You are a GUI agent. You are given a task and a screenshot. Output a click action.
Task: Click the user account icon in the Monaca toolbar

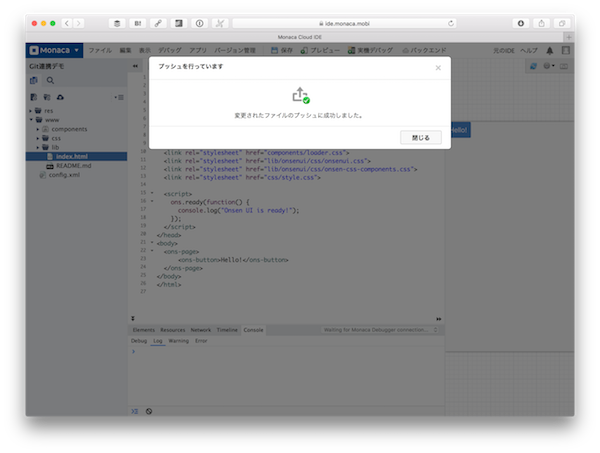coord(566,51)
